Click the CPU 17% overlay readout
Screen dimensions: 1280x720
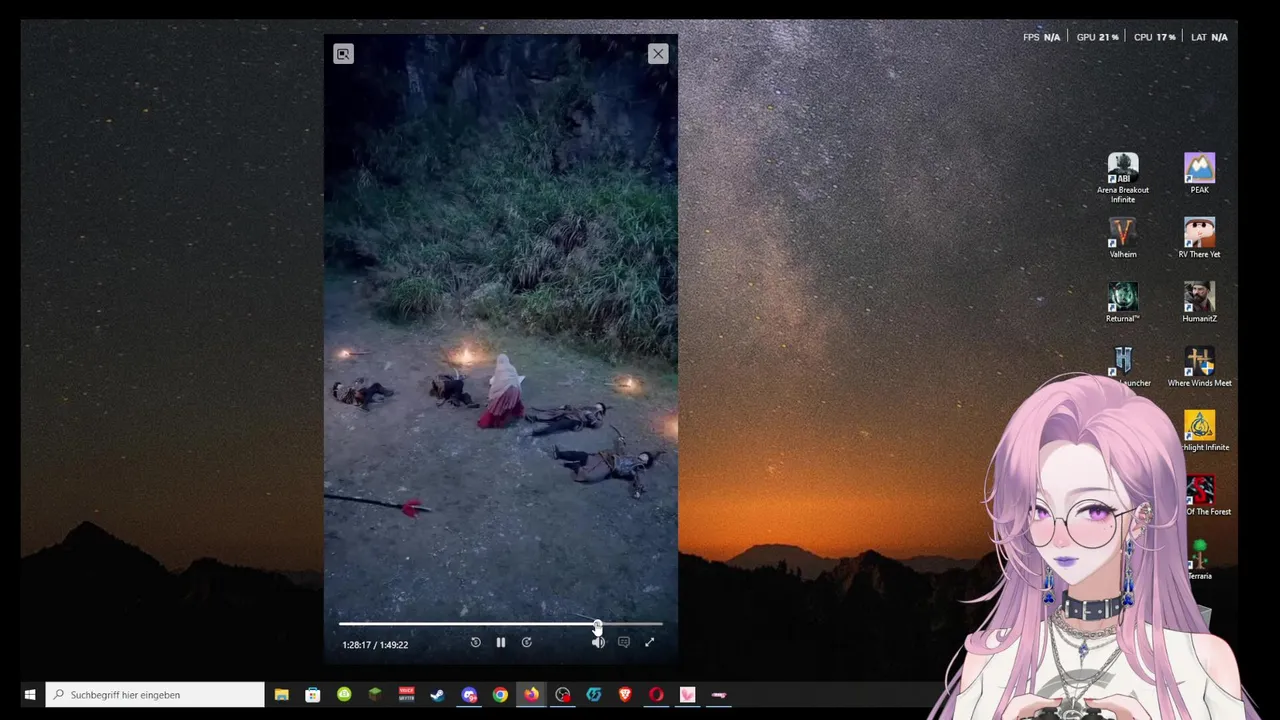(1154, 37)
